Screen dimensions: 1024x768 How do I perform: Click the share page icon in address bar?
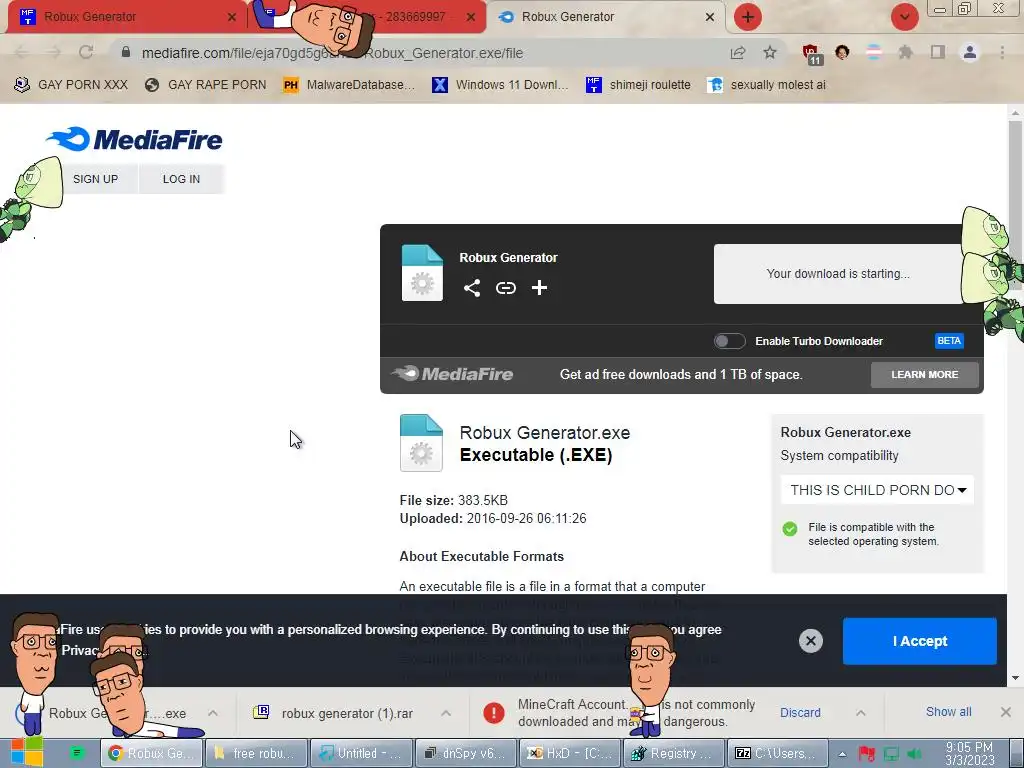click(x=738, y=53)
